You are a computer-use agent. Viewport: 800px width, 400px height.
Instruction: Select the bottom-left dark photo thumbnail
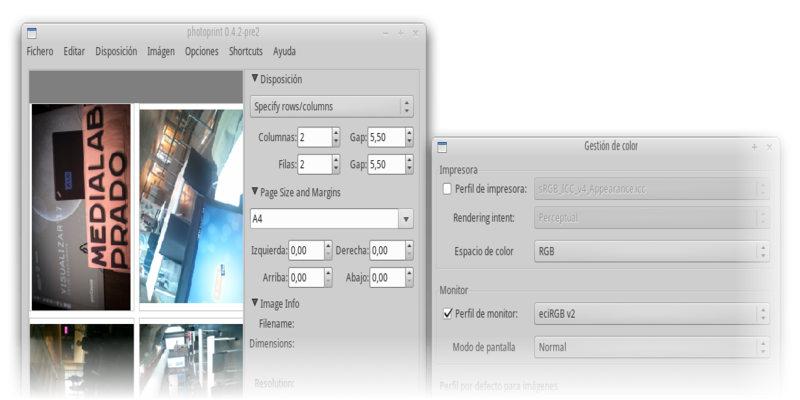pos(82,360)
